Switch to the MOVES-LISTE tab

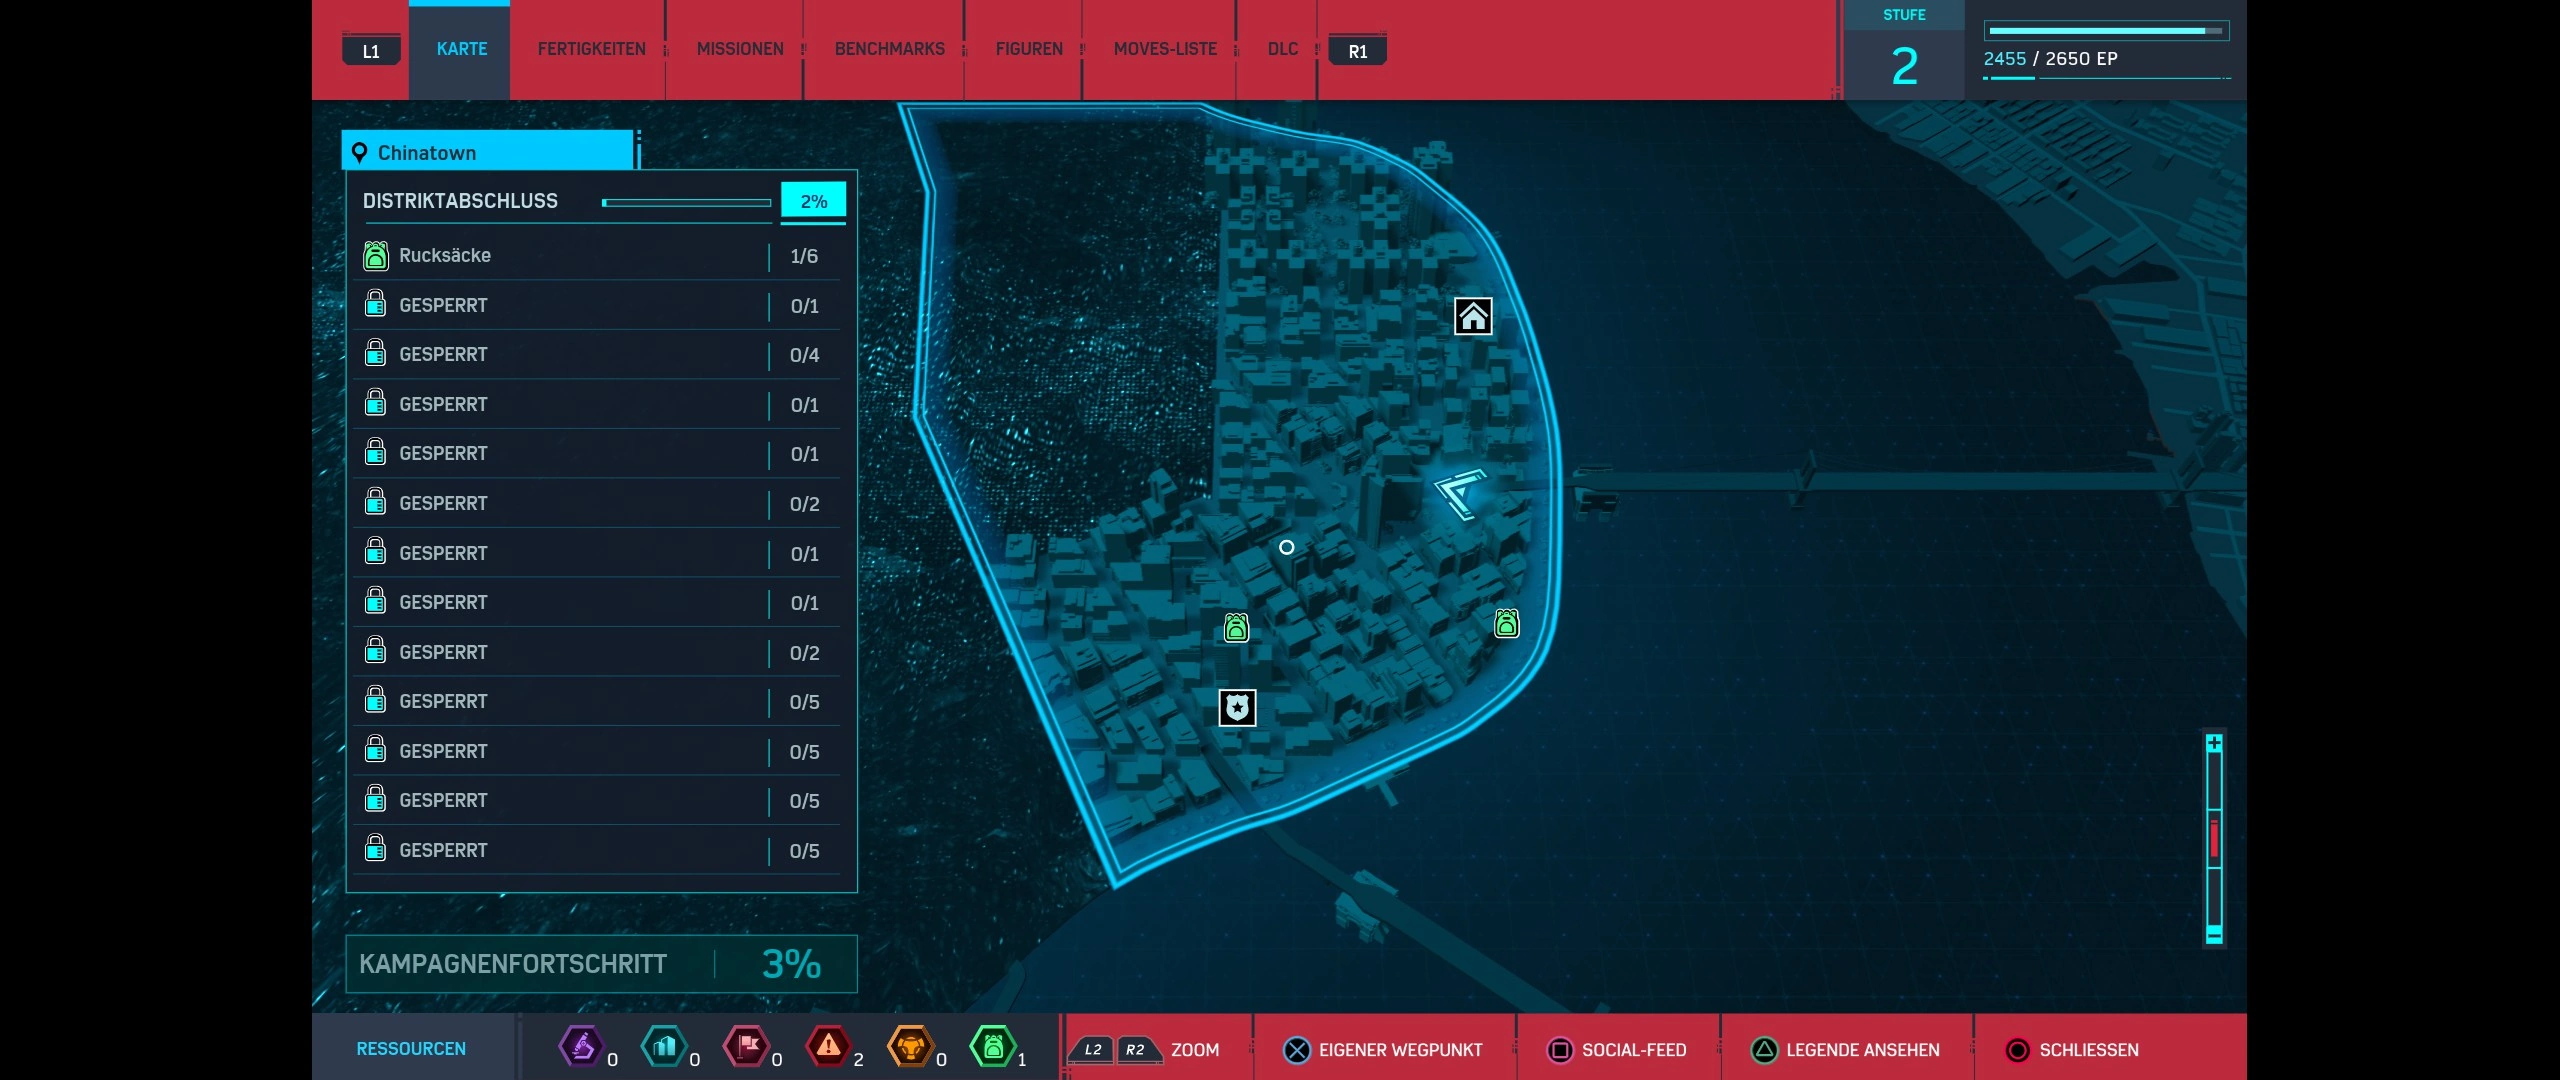coord(1165,49)
